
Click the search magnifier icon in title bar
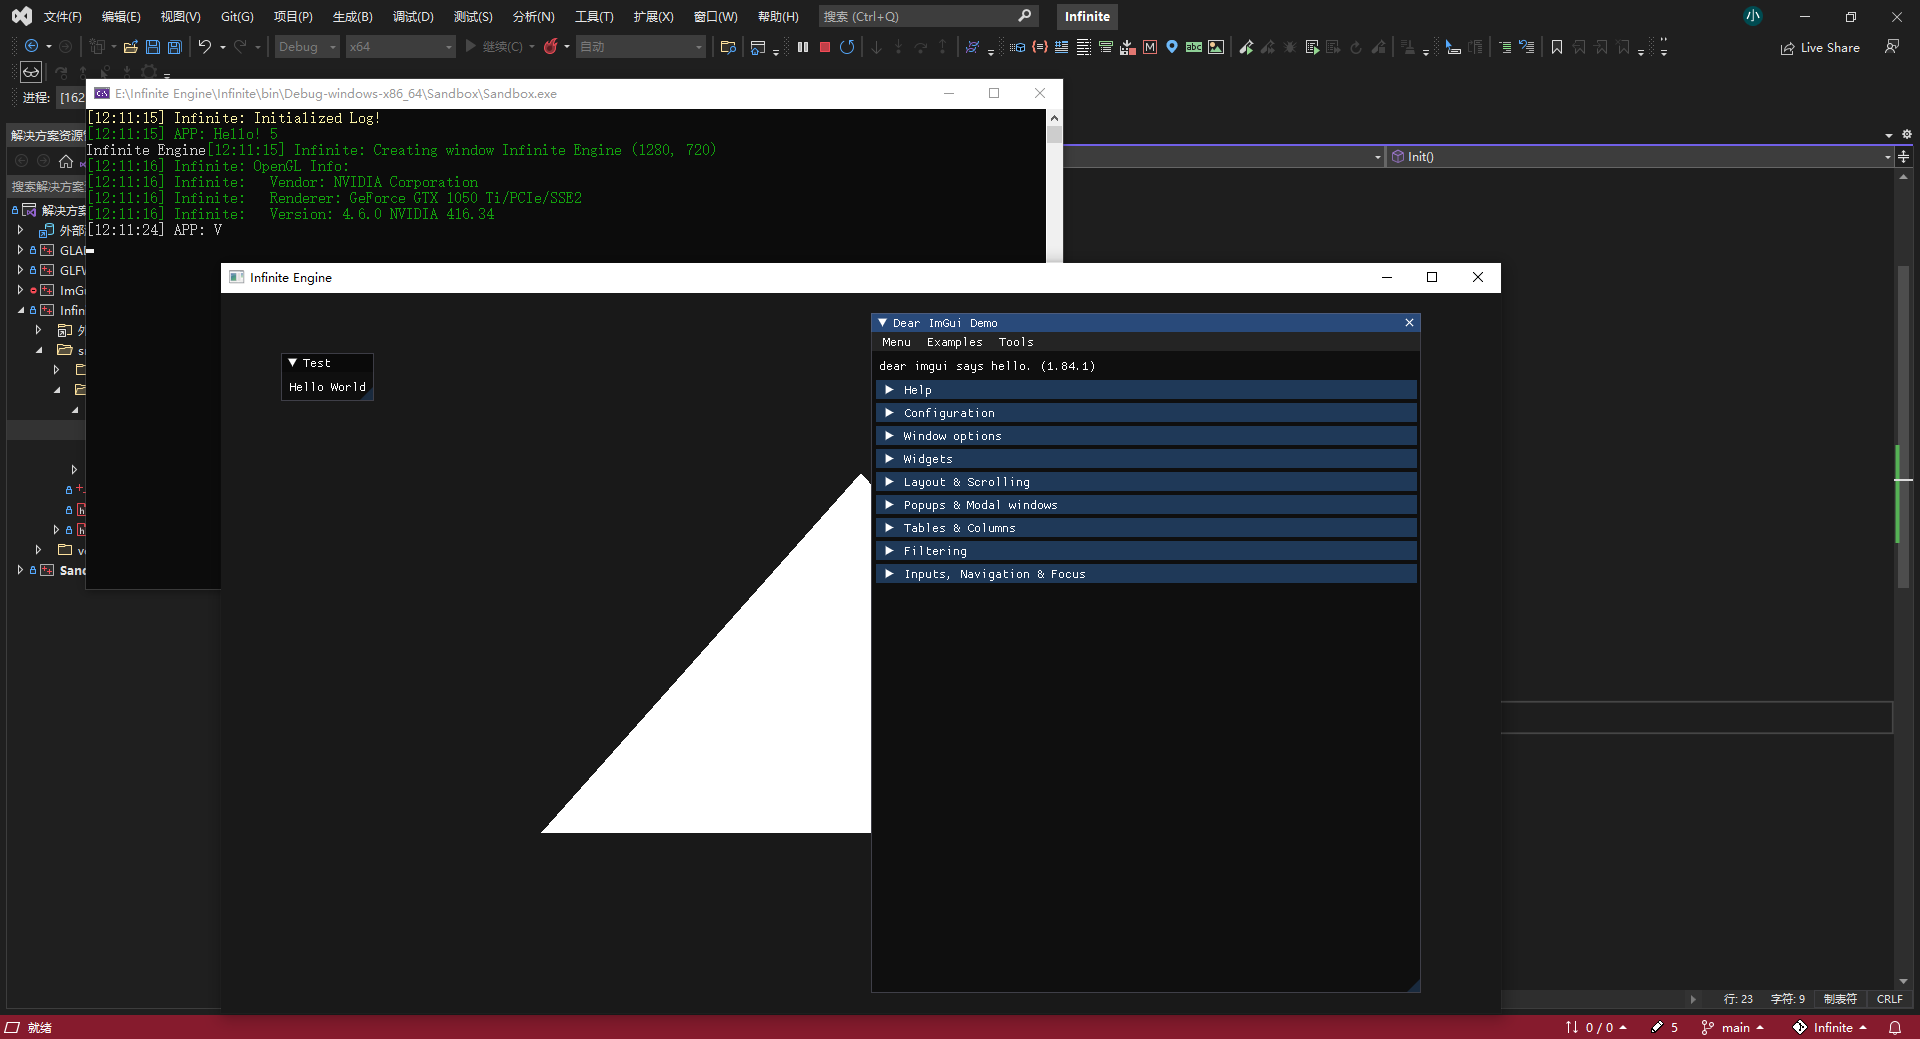click(1025, 16)
